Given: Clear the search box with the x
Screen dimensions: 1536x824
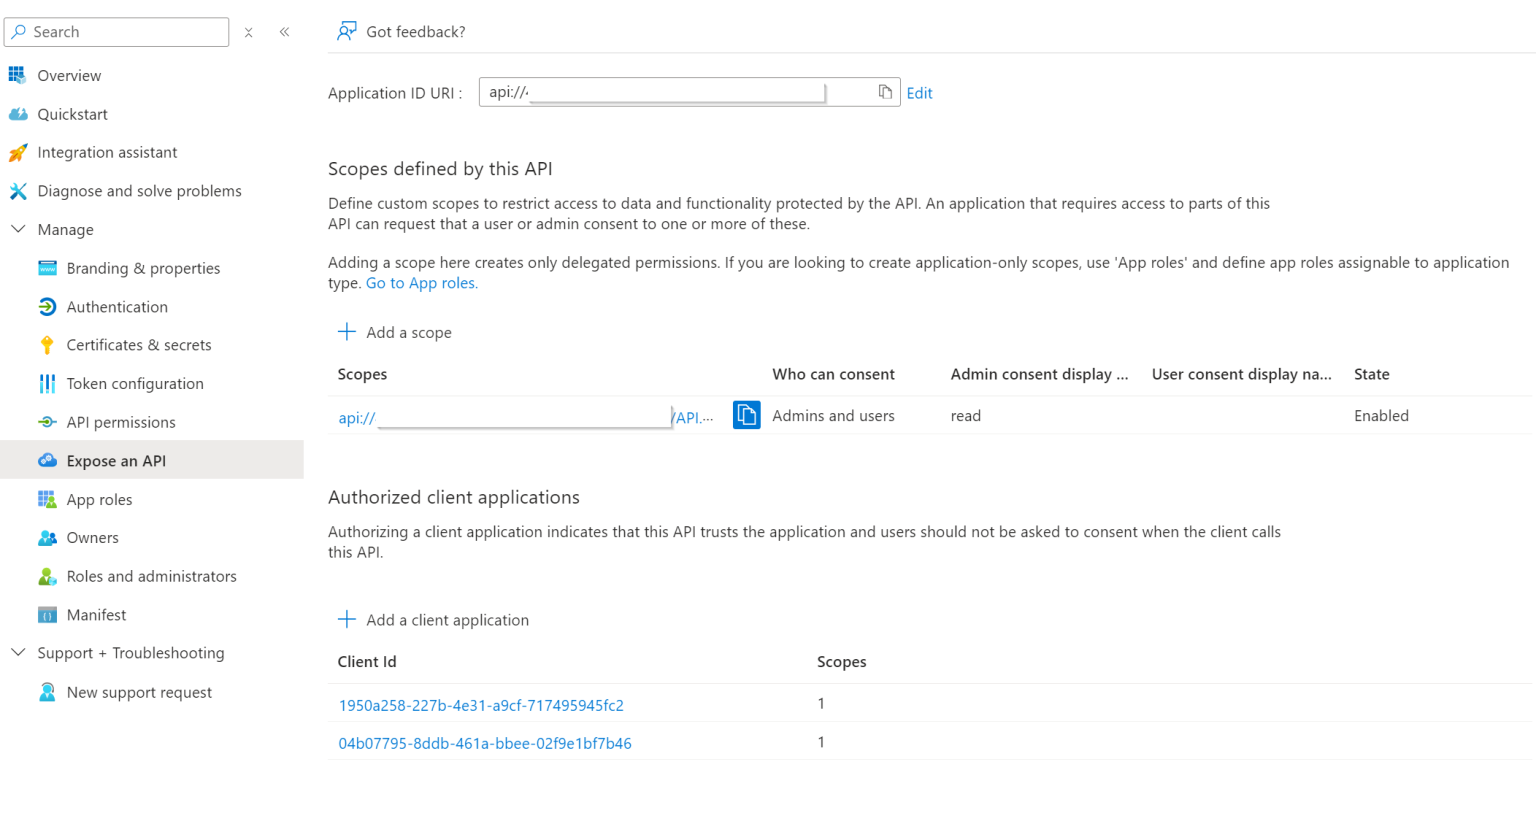Looking at the screenshot, I should click(248, 31).
